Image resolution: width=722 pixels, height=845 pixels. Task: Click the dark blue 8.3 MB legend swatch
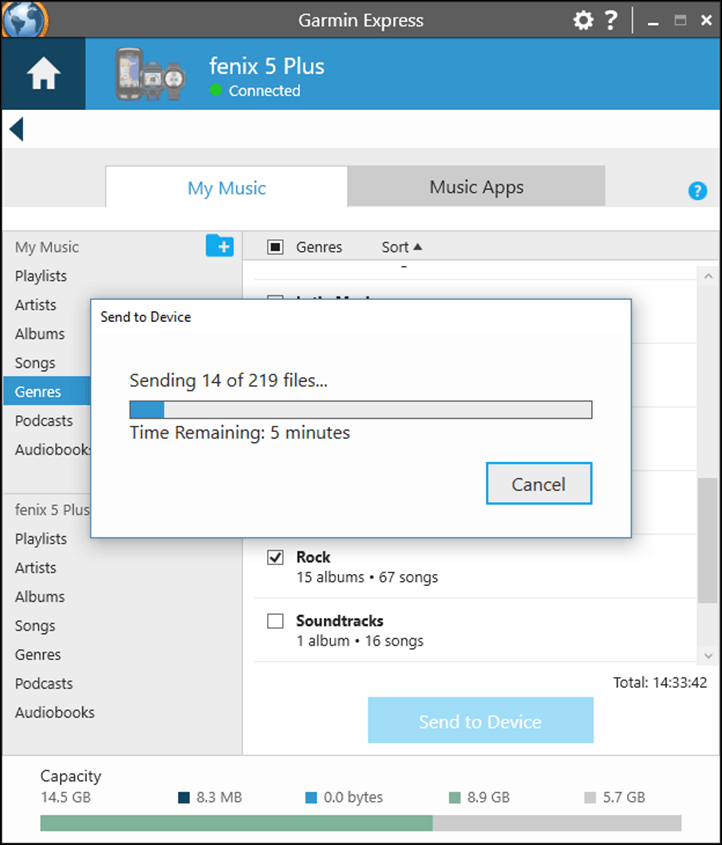184,798
